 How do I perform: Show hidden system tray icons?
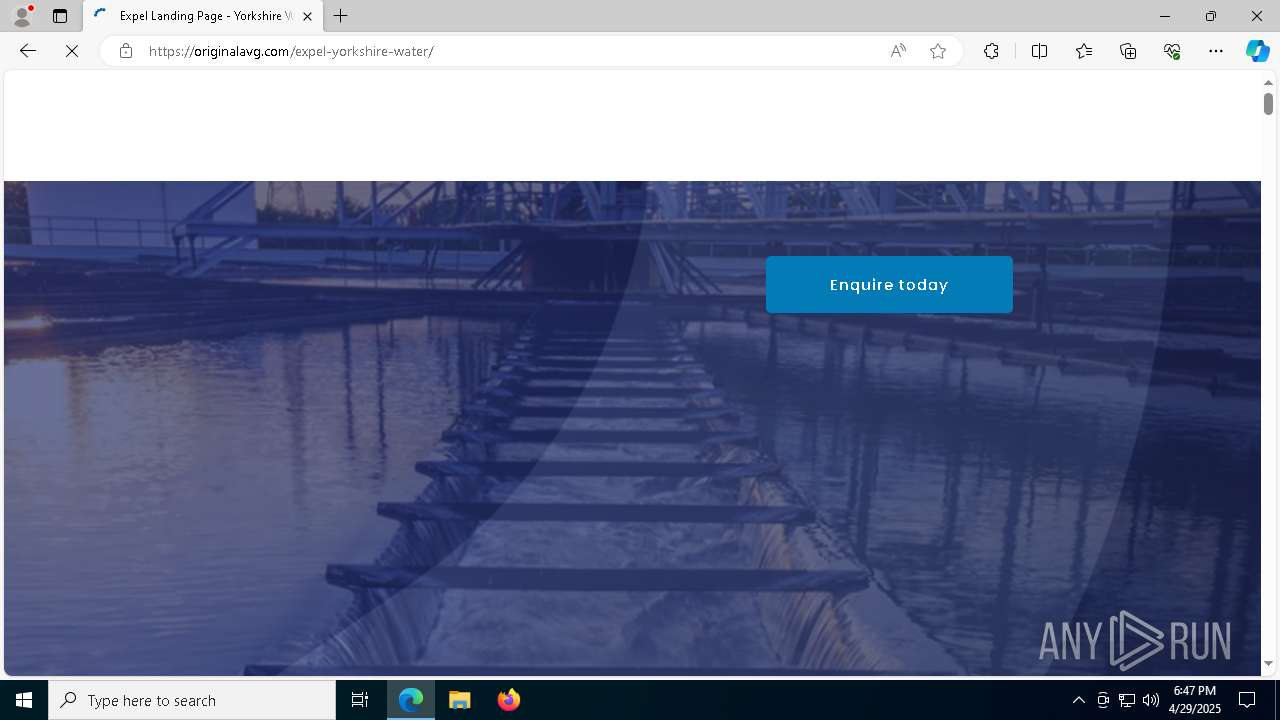(1078, 700)
